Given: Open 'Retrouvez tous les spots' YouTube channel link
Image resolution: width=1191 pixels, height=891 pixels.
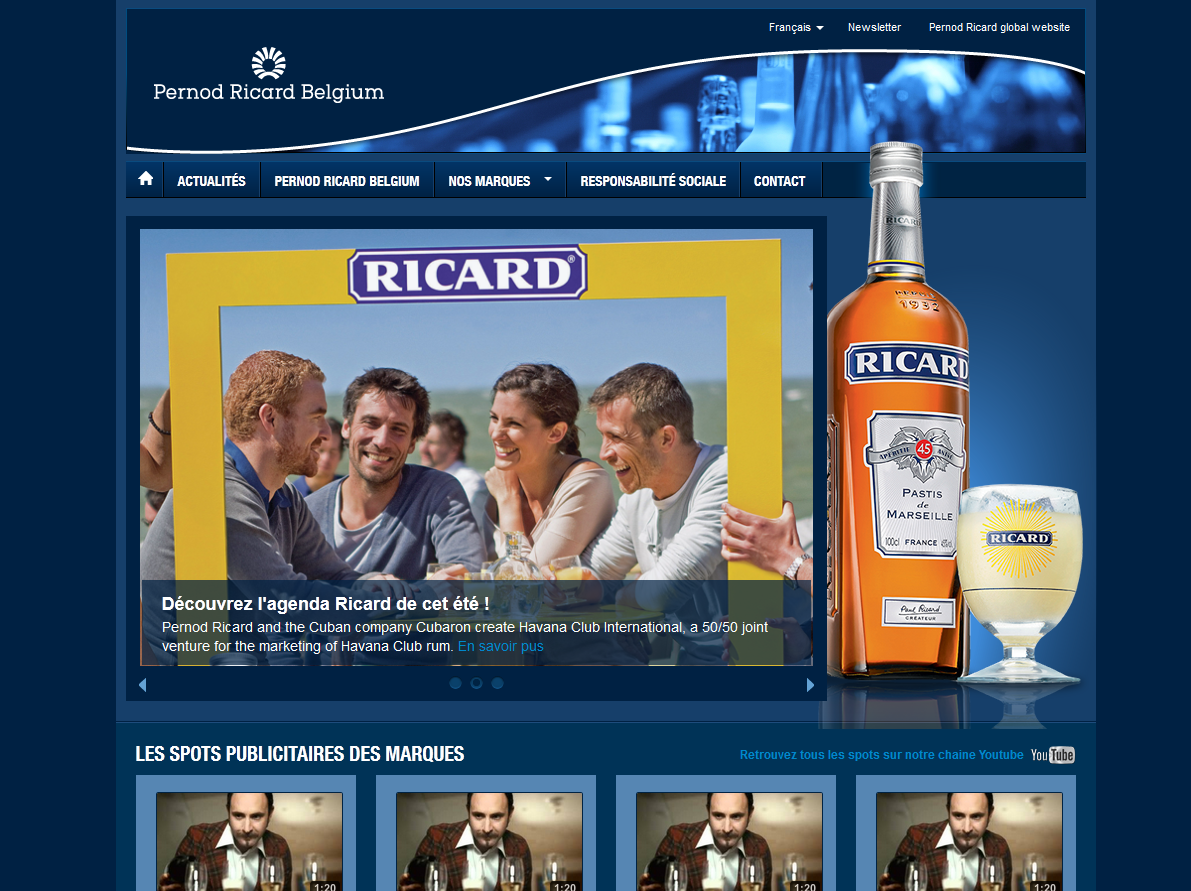Looking at the screenshot, I should (x=881, y=755).
